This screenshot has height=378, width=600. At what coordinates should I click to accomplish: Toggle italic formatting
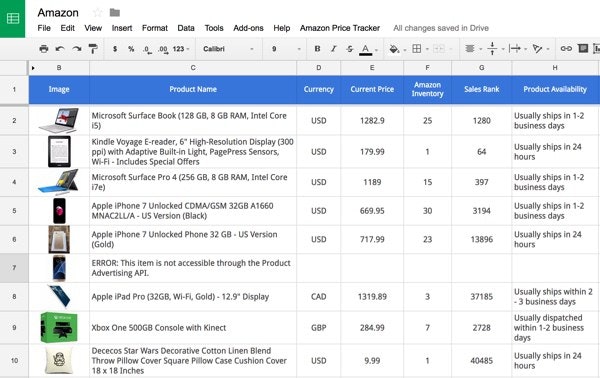(x=334, y=49)
